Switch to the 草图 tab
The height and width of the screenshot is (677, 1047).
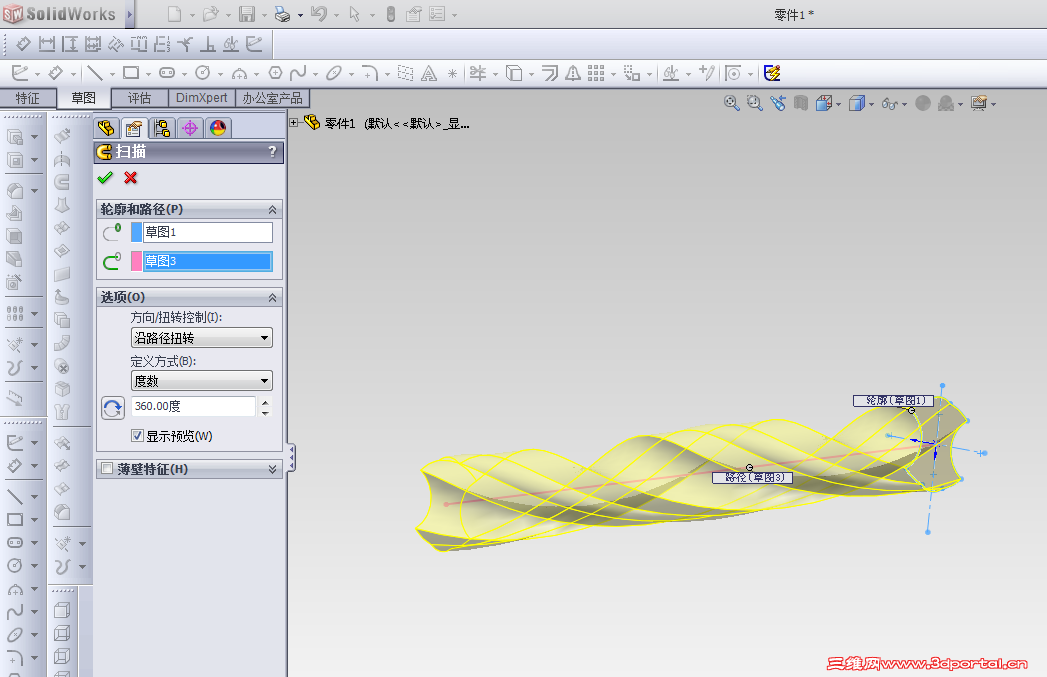pyautogui.click(x=83, y=98)
